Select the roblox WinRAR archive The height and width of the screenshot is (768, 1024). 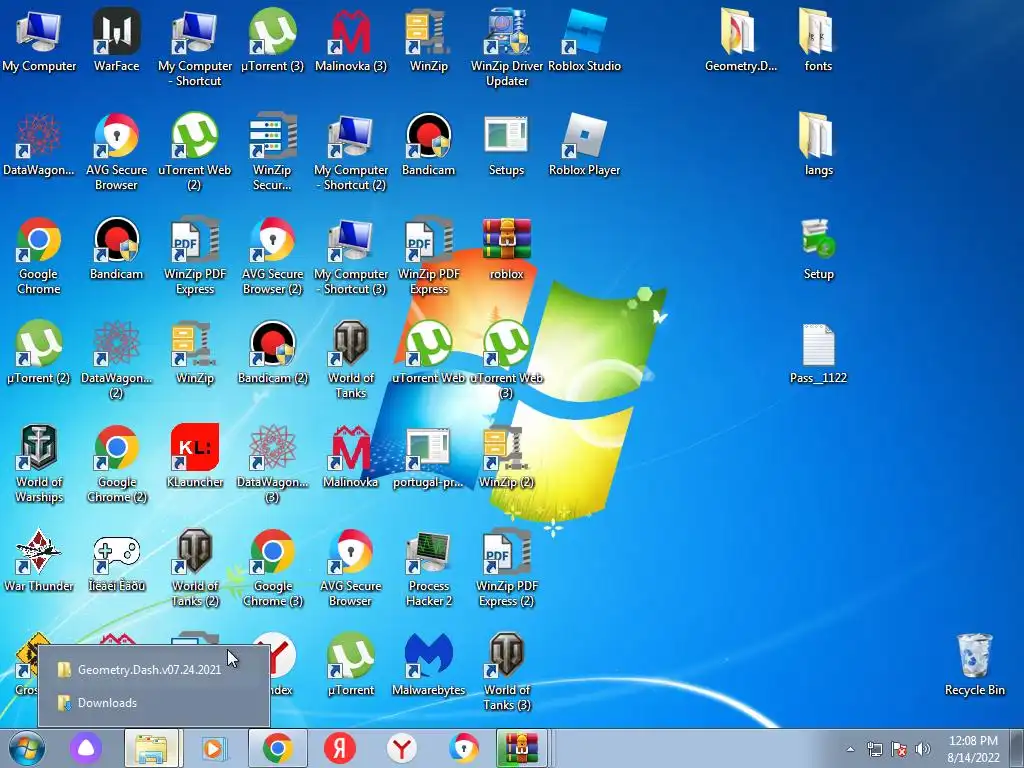pyautogui.click(x=507, y=248)
